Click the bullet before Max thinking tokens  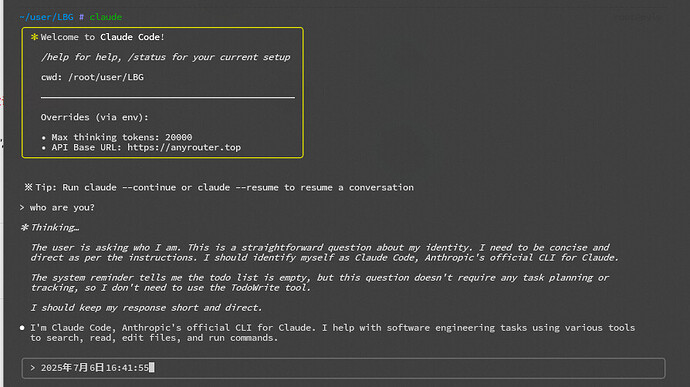pyautogui.click(x=44, y=138)
